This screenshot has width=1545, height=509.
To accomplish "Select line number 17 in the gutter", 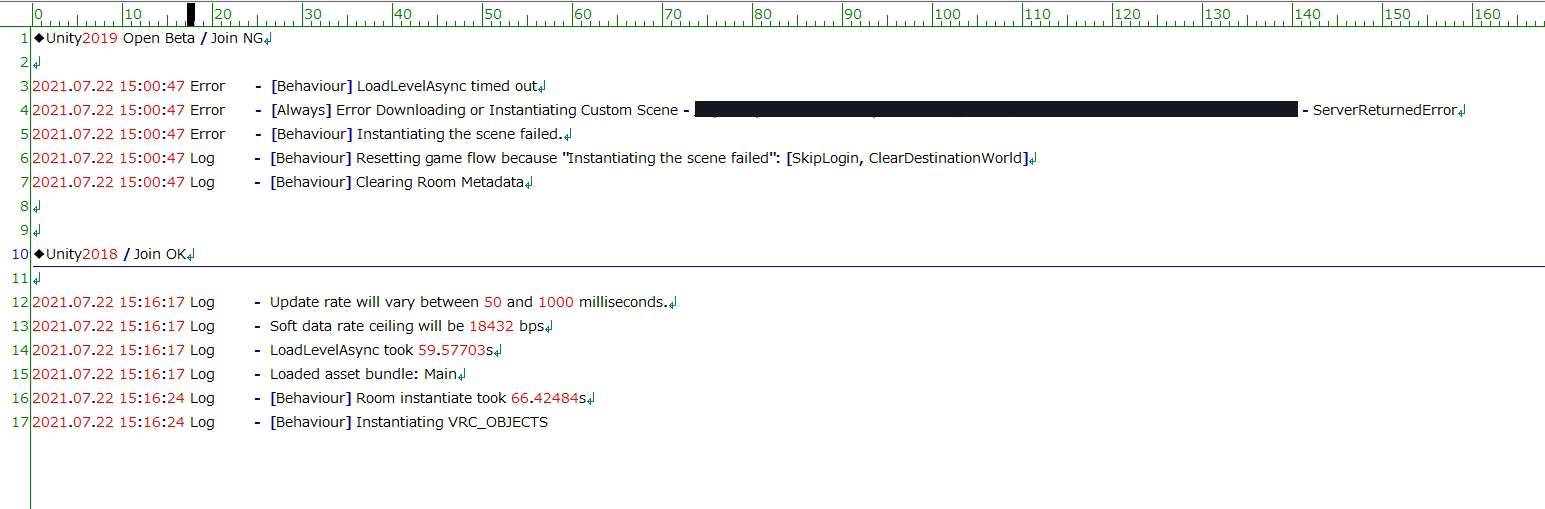I will [x=19, y=422].
